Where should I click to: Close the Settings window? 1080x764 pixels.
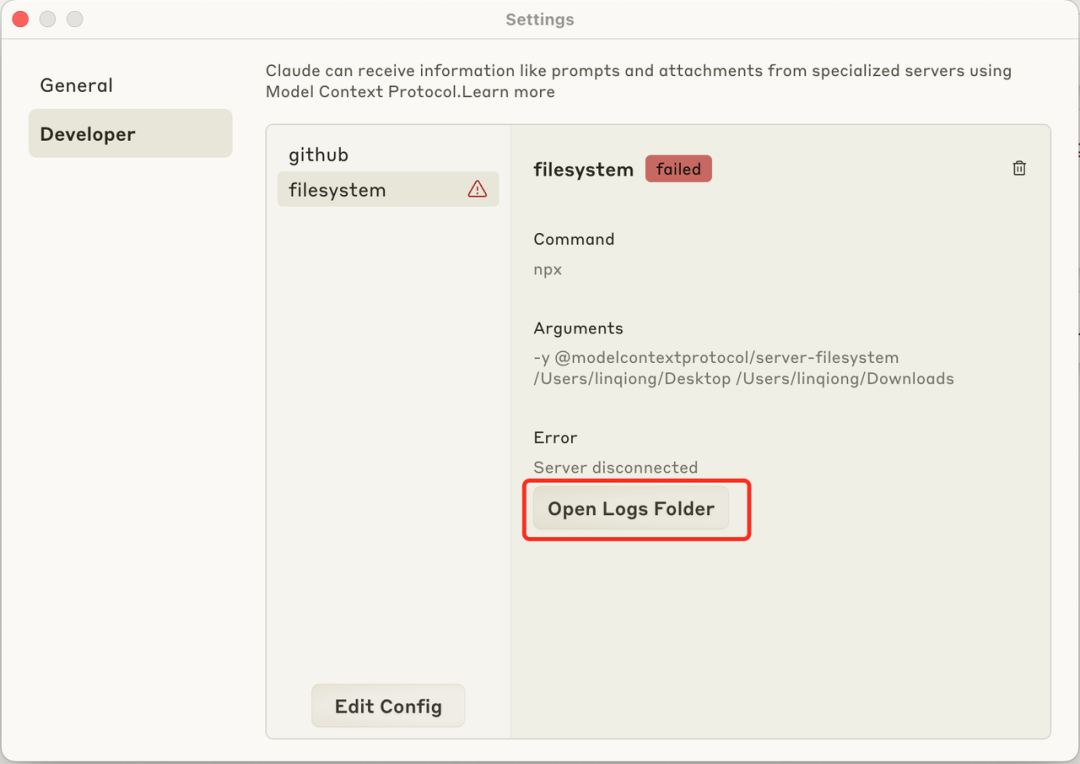point(21,19)
